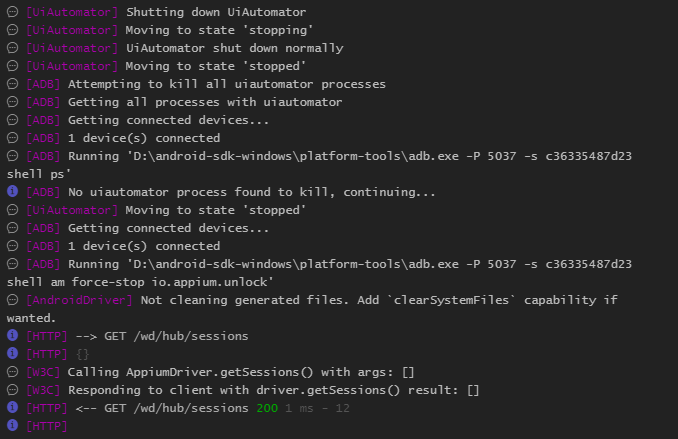The width and height of the screenshot is (678, 439).
Task: Click info icon beside '<-- GET /wd/hub/sessions'
Action: (x=13, y=407)
